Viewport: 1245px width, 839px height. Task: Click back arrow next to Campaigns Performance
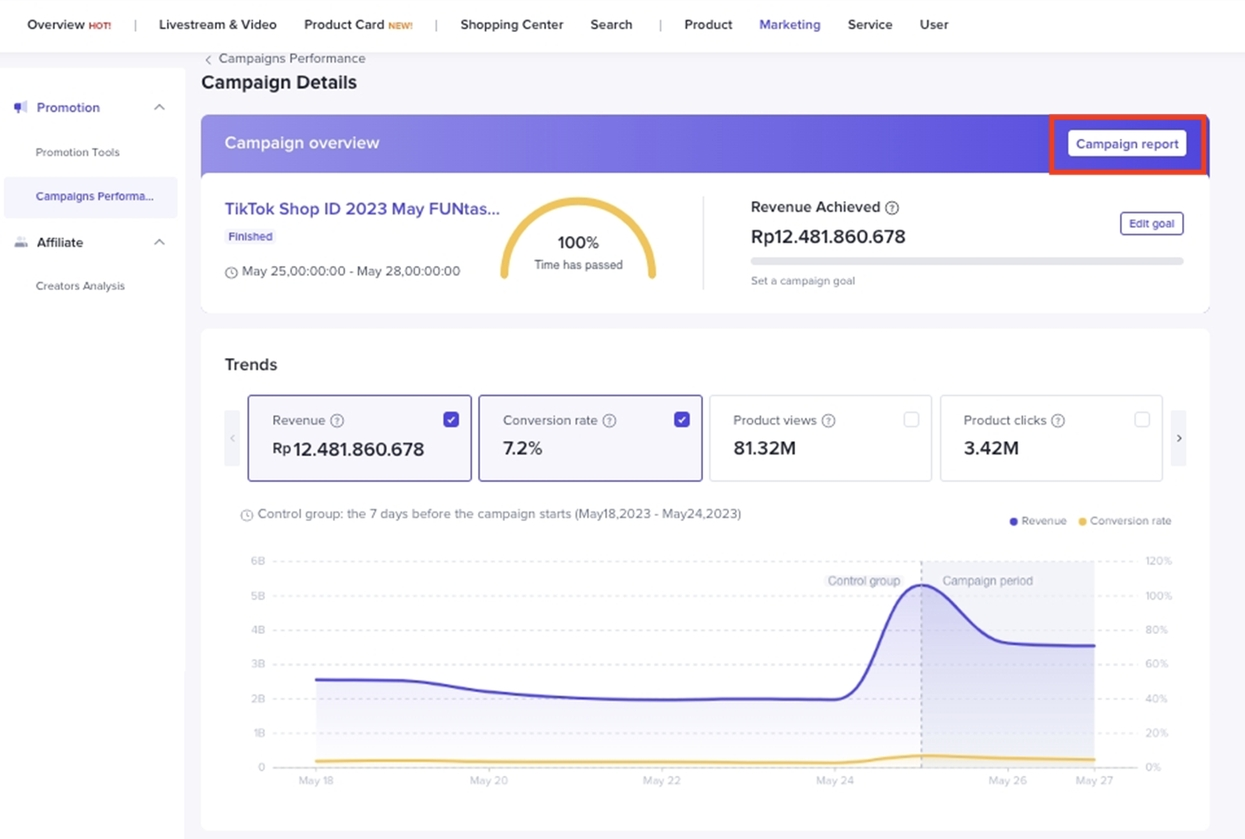coord(208,59)
